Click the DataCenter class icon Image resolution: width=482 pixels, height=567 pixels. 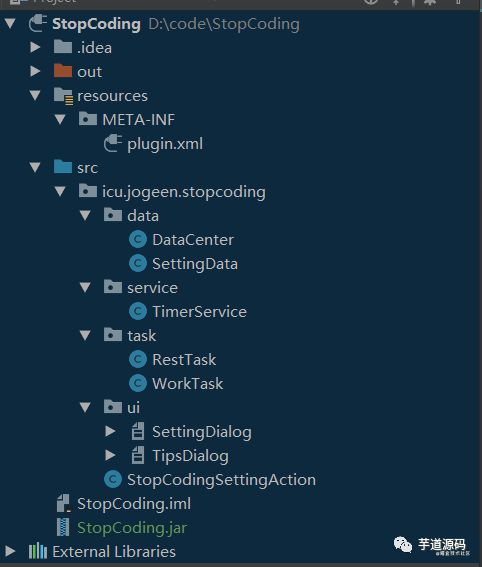coord(138,239)
